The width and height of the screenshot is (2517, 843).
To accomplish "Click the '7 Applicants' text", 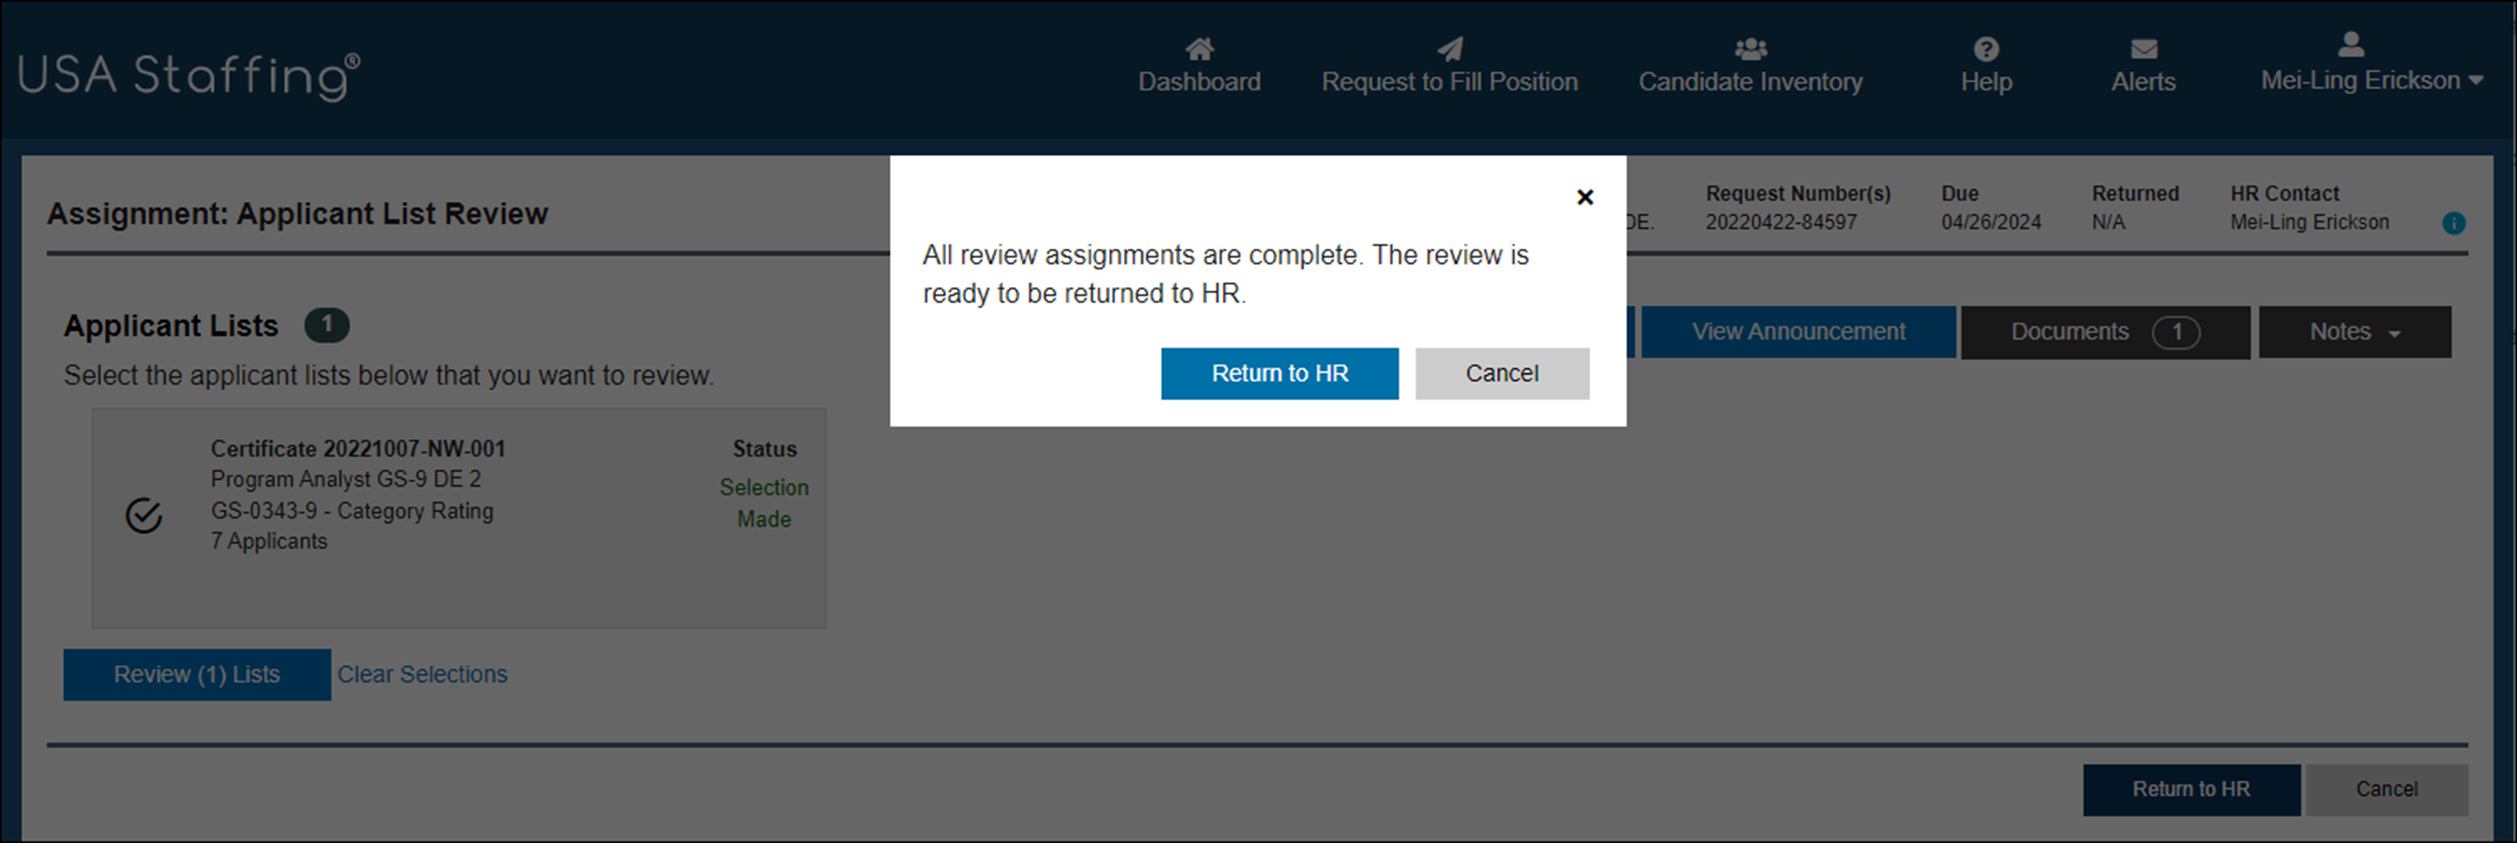I will coord(269,541).
